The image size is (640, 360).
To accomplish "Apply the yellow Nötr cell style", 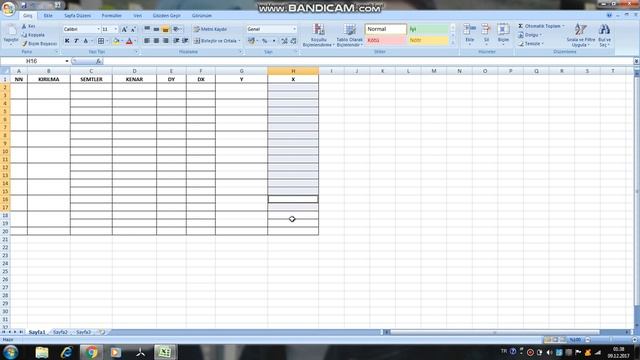I will click(428, 40).
